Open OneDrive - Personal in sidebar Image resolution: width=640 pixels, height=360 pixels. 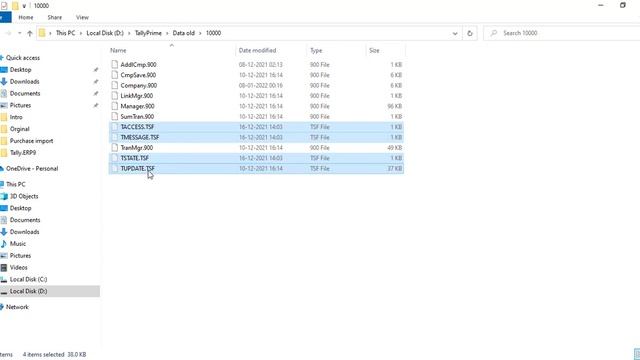(x=32, y=169)
